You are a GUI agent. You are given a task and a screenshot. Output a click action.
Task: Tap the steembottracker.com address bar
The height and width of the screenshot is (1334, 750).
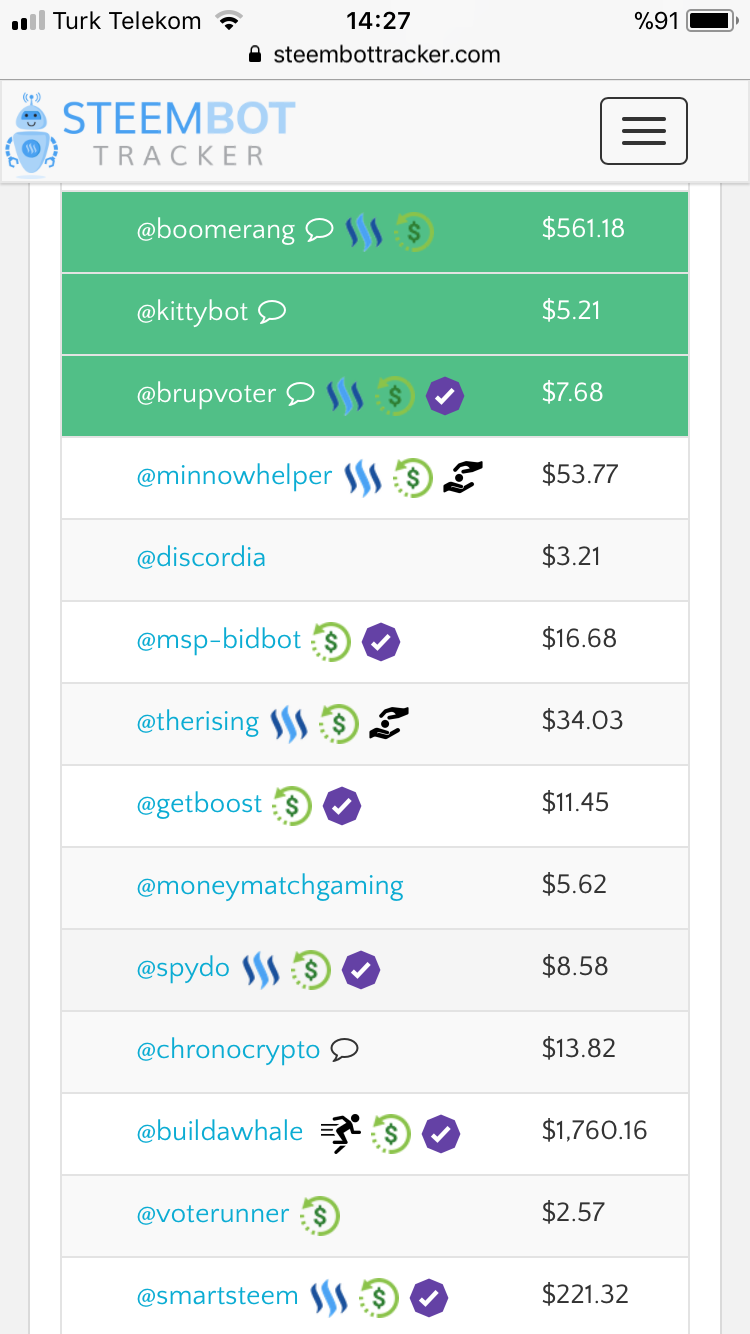375,55
